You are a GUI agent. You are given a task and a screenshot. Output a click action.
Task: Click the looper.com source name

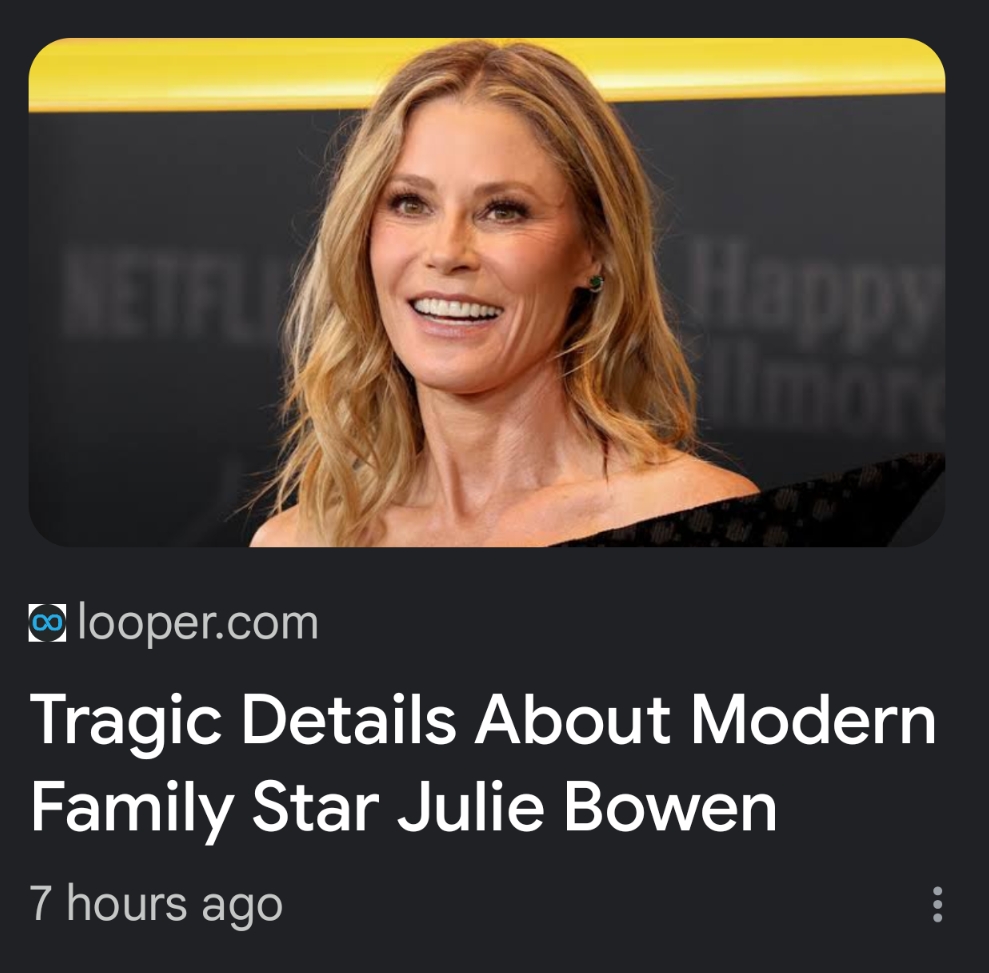pos(198,624)
